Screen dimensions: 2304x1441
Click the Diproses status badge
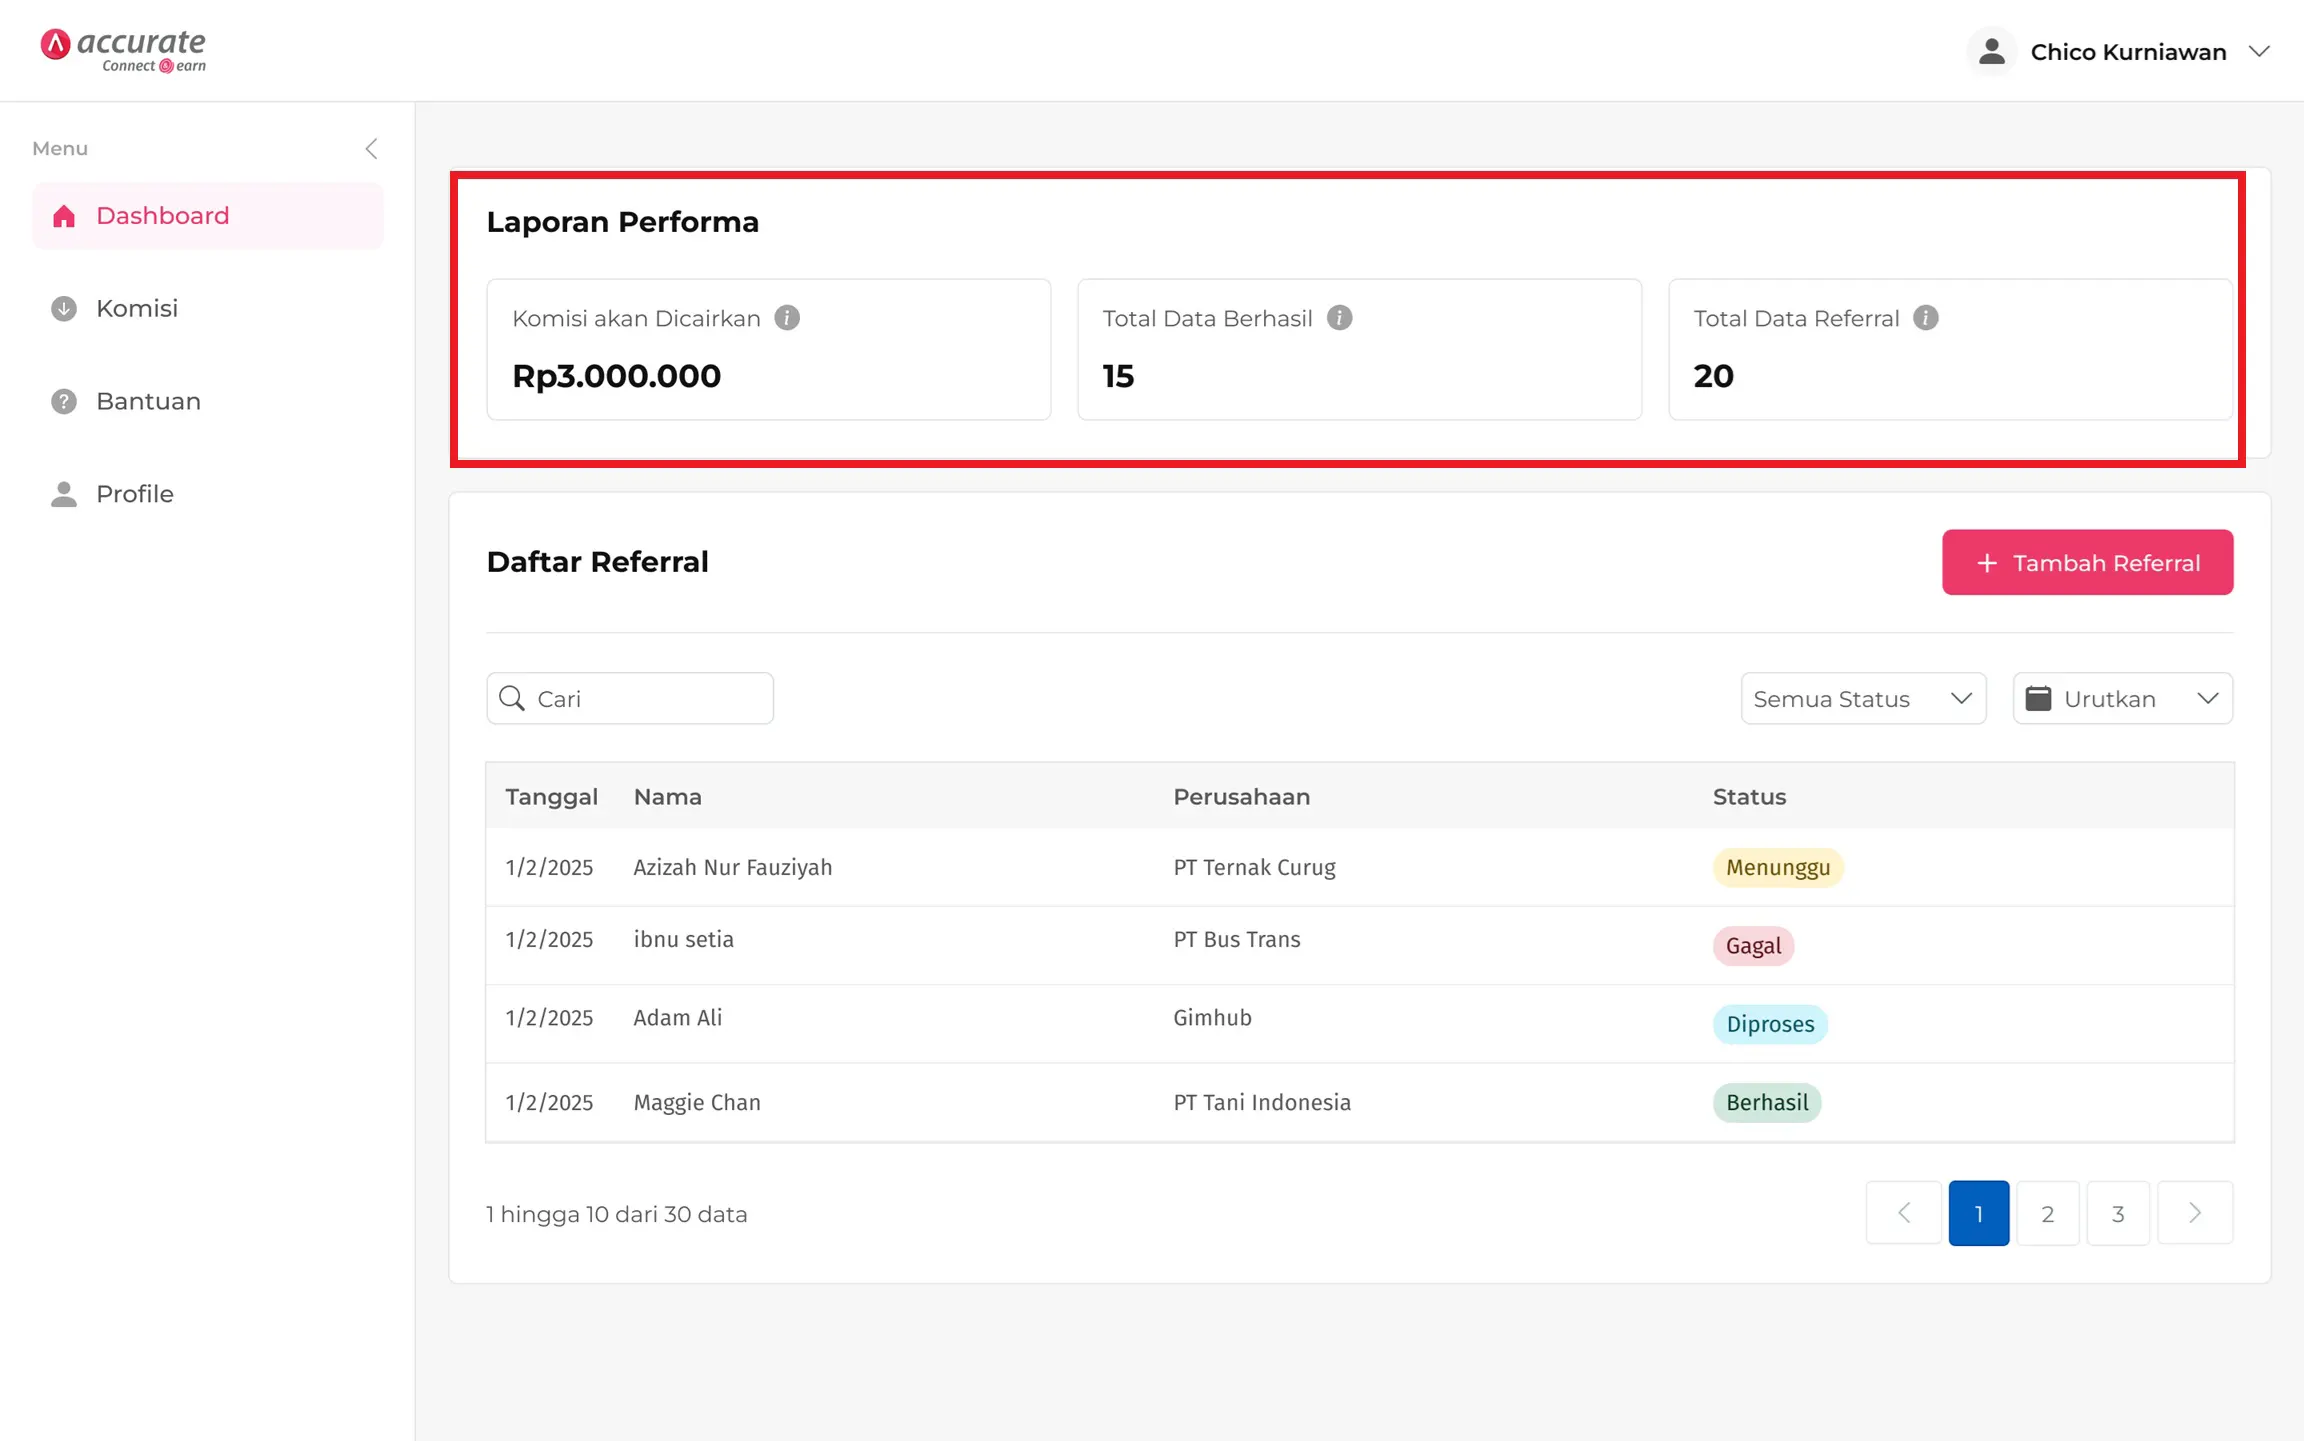(x=1770, y=1025)
